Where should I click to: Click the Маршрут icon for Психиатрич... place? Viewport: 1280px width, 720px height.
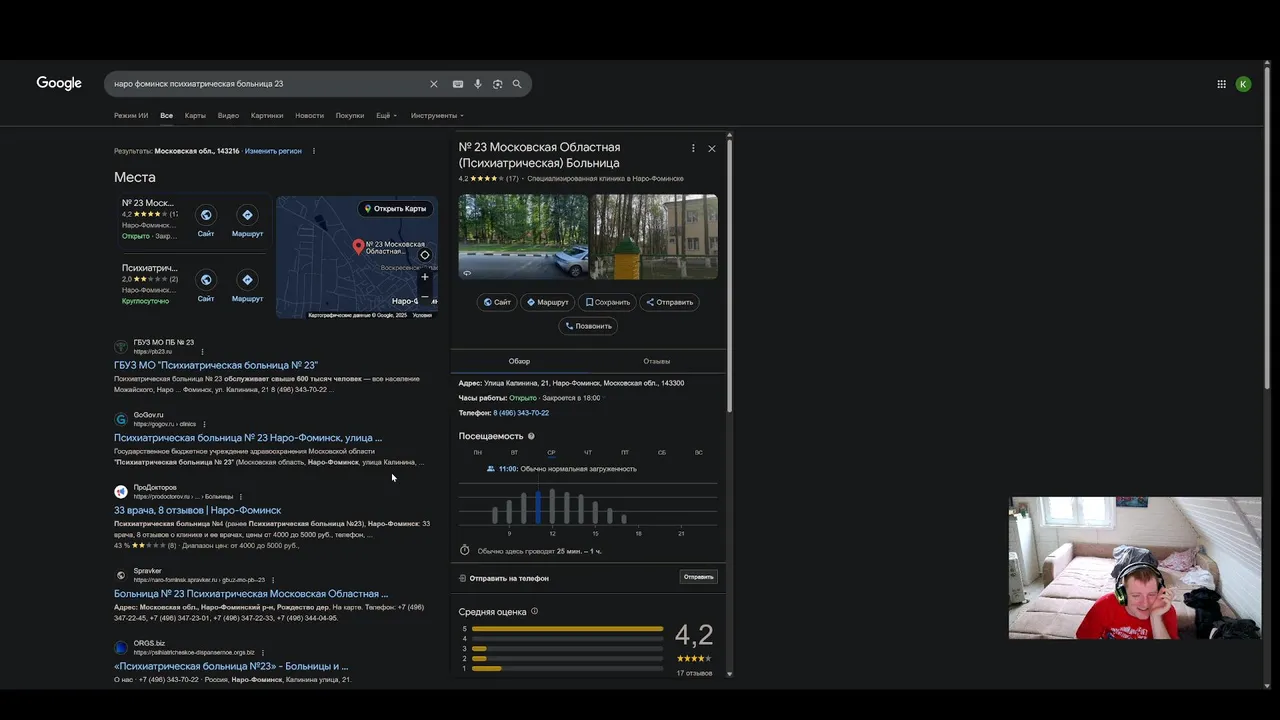[247, 280]
